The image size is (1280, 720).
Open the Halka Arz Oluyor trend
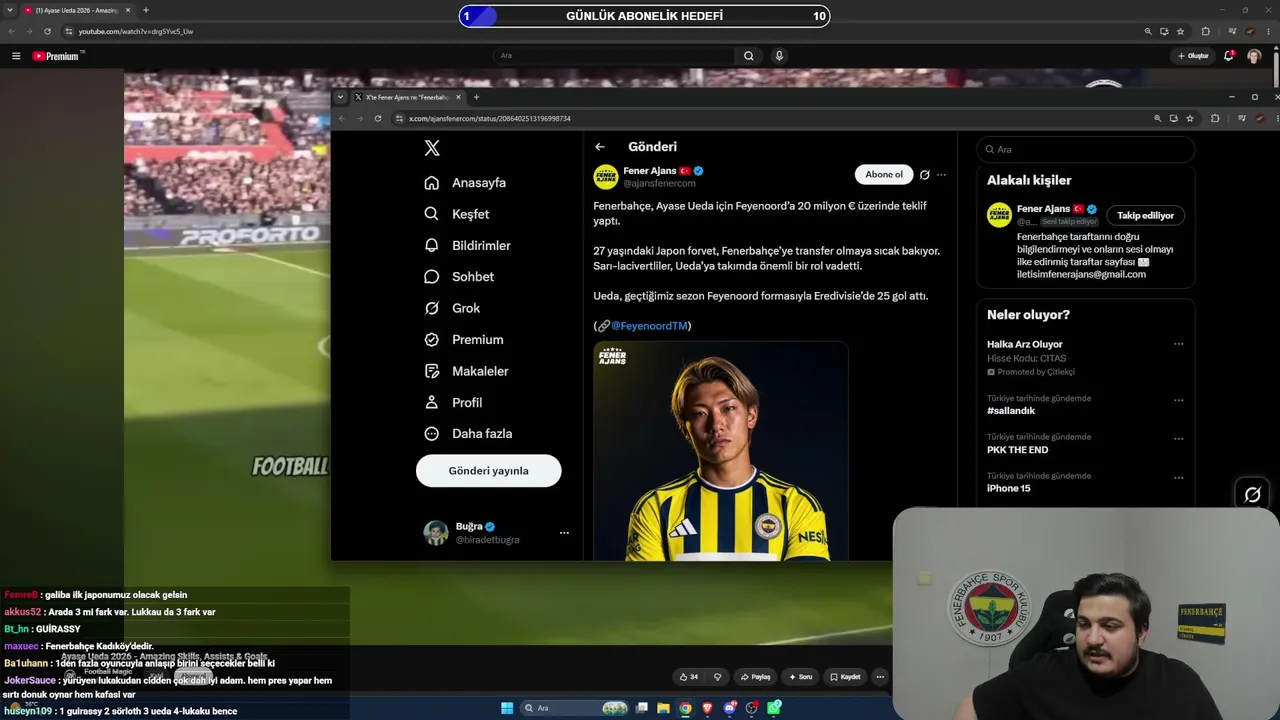(x=1025, y=345)
